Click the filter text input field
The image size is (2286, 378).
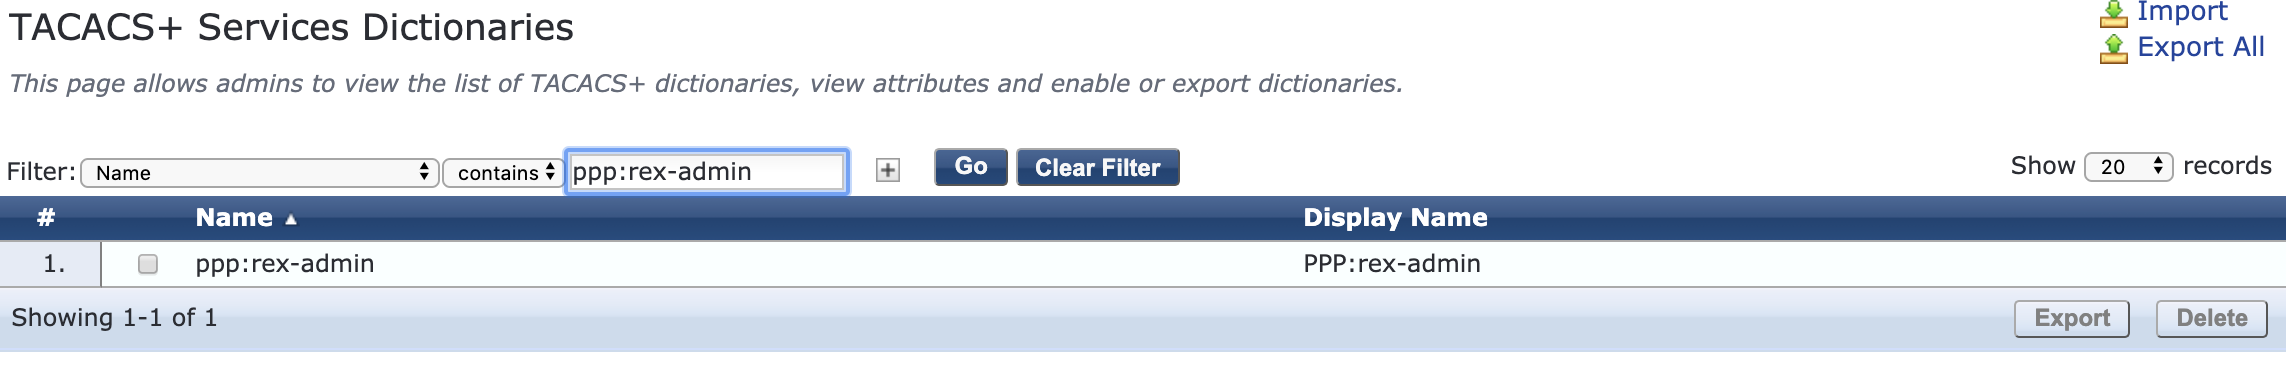tap(707, 171)
